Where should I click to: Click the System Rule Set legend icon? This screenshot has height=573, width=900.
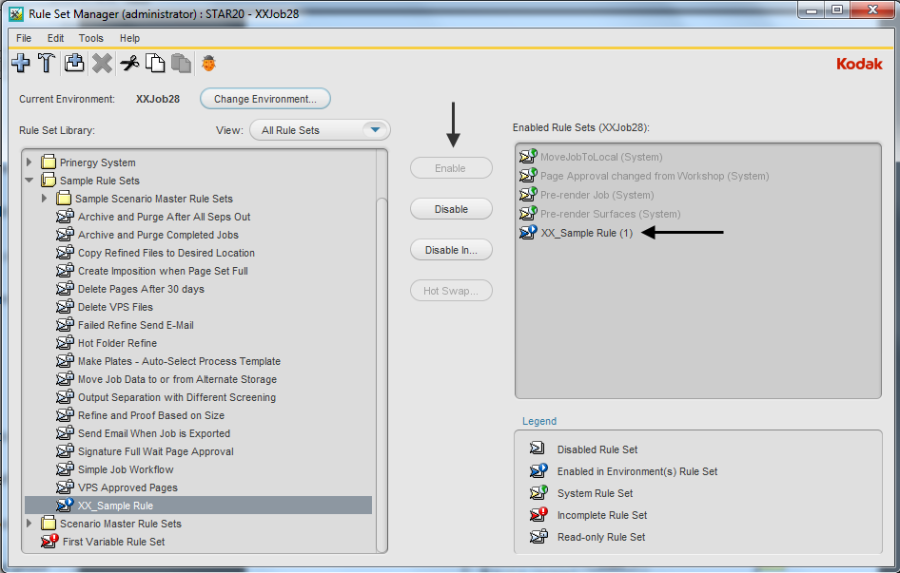[538, 493]
